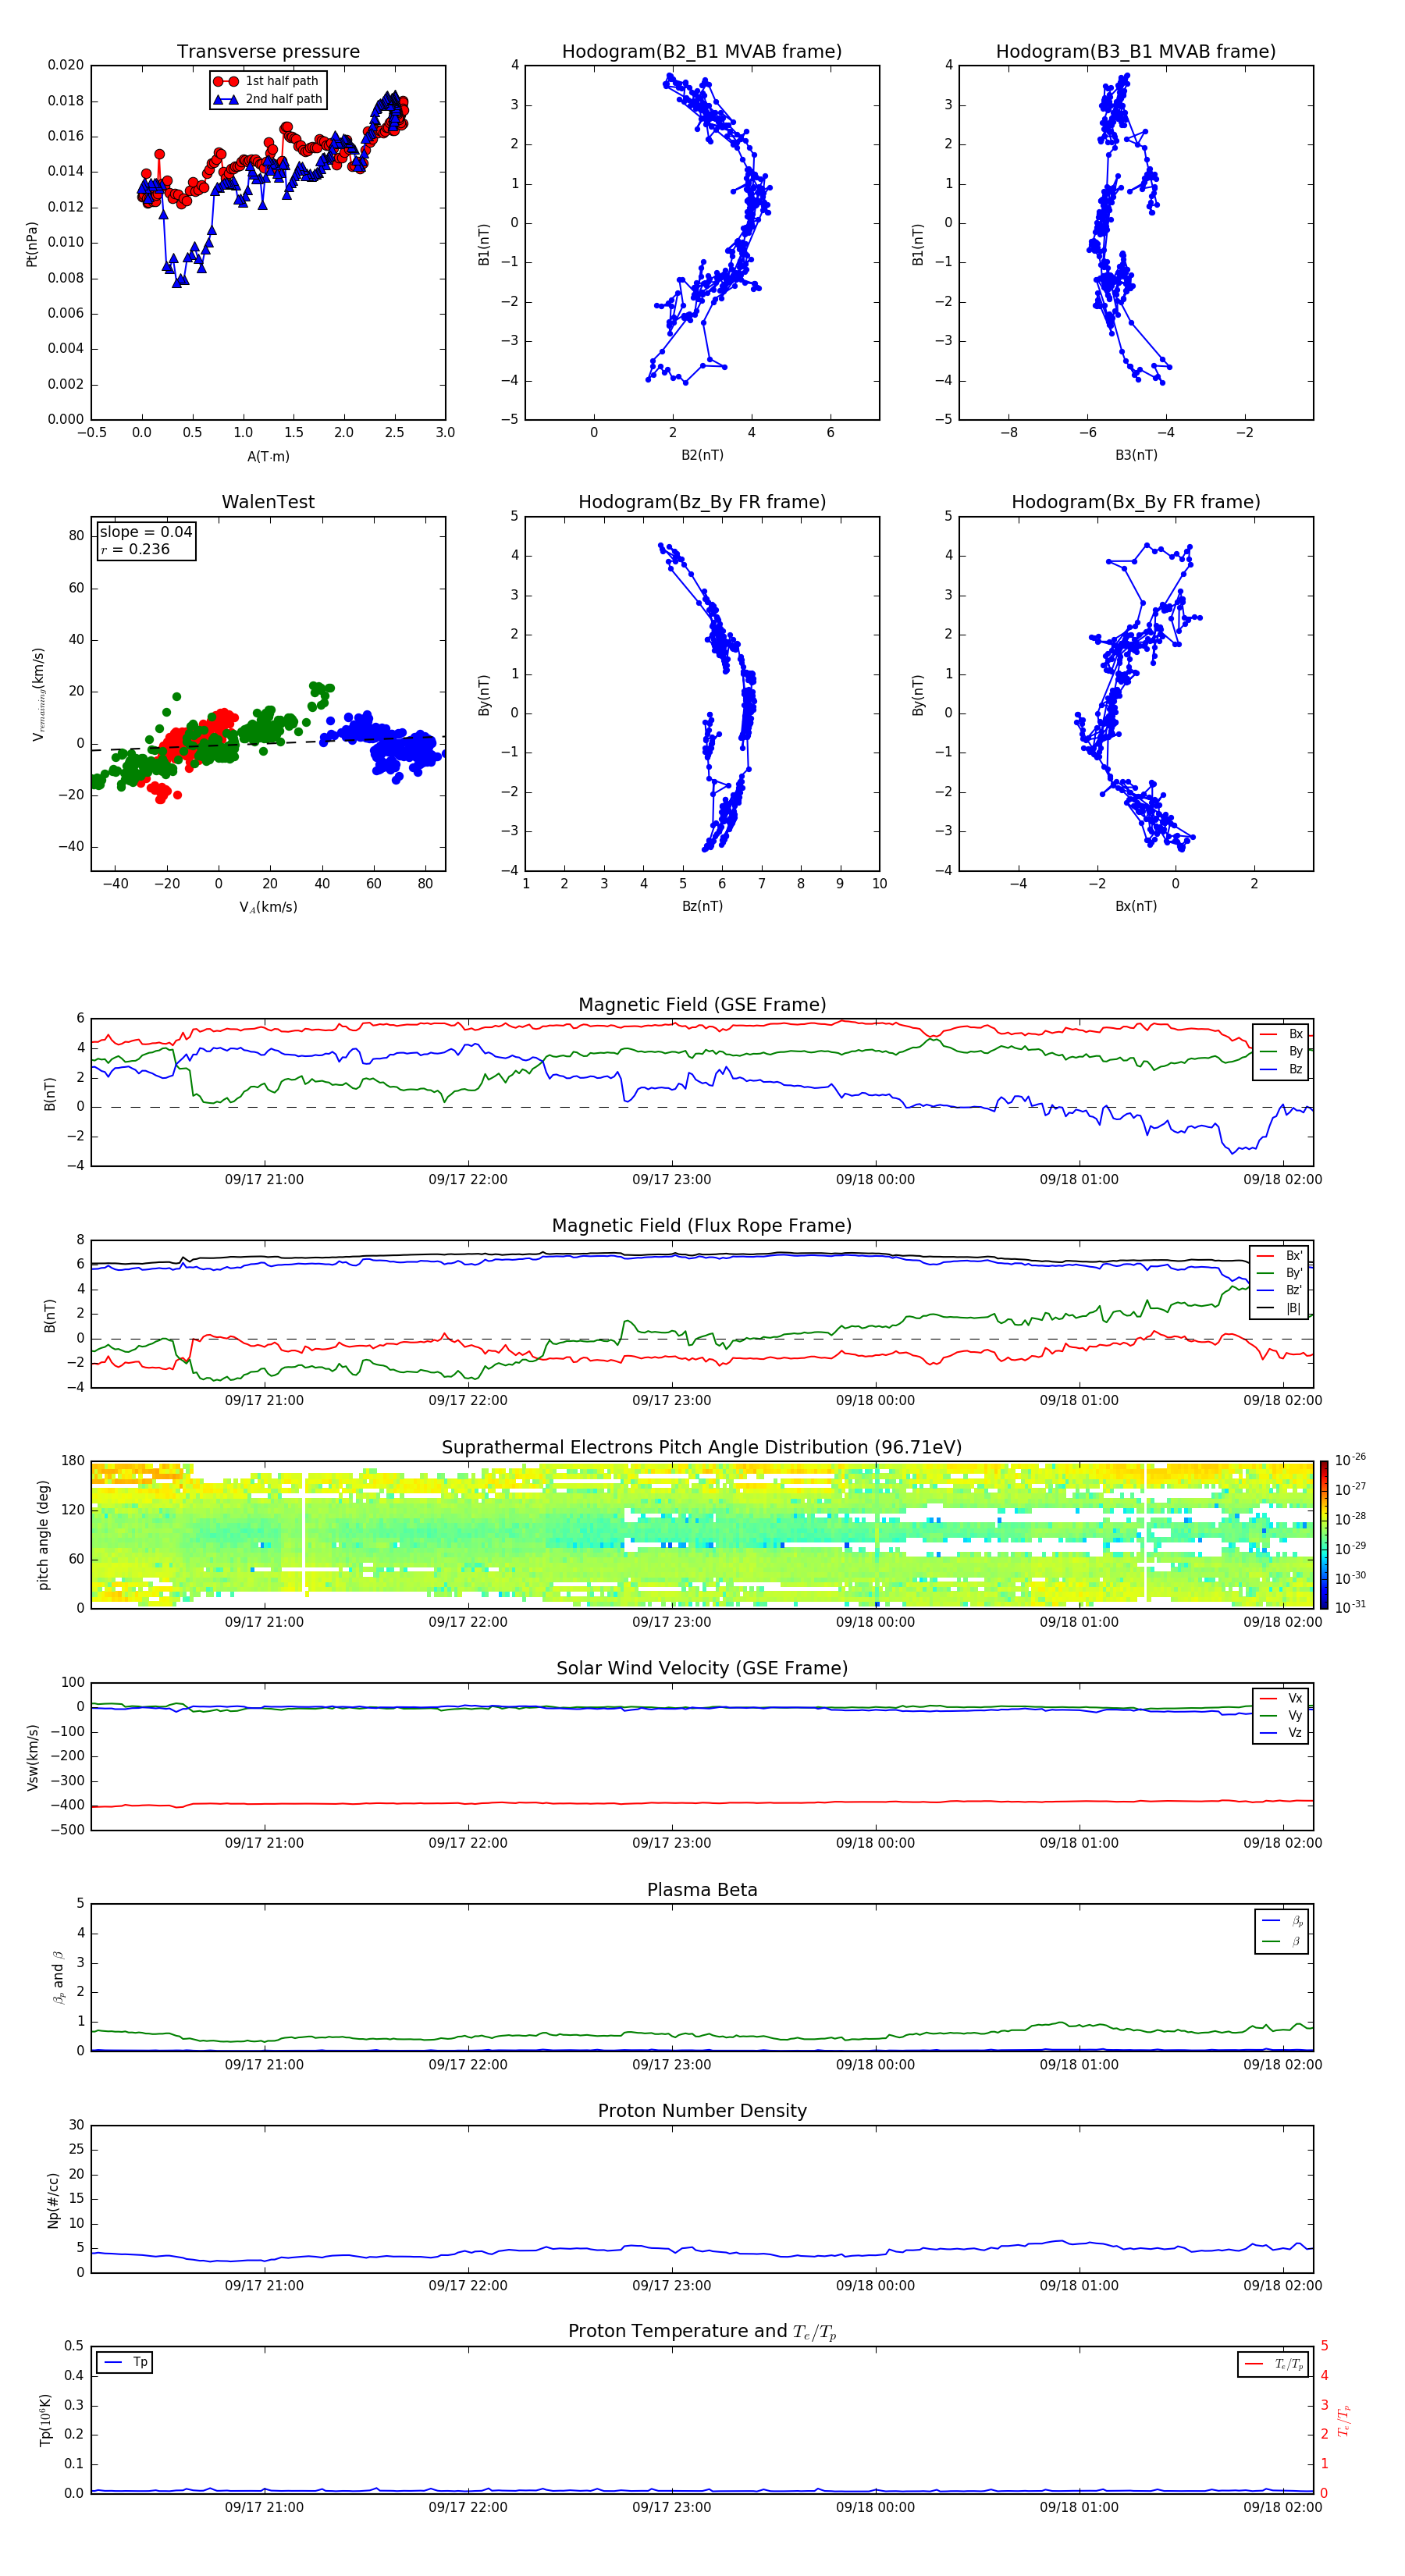Click the "B3(nT)" x-axis label

coord(1136,455)
